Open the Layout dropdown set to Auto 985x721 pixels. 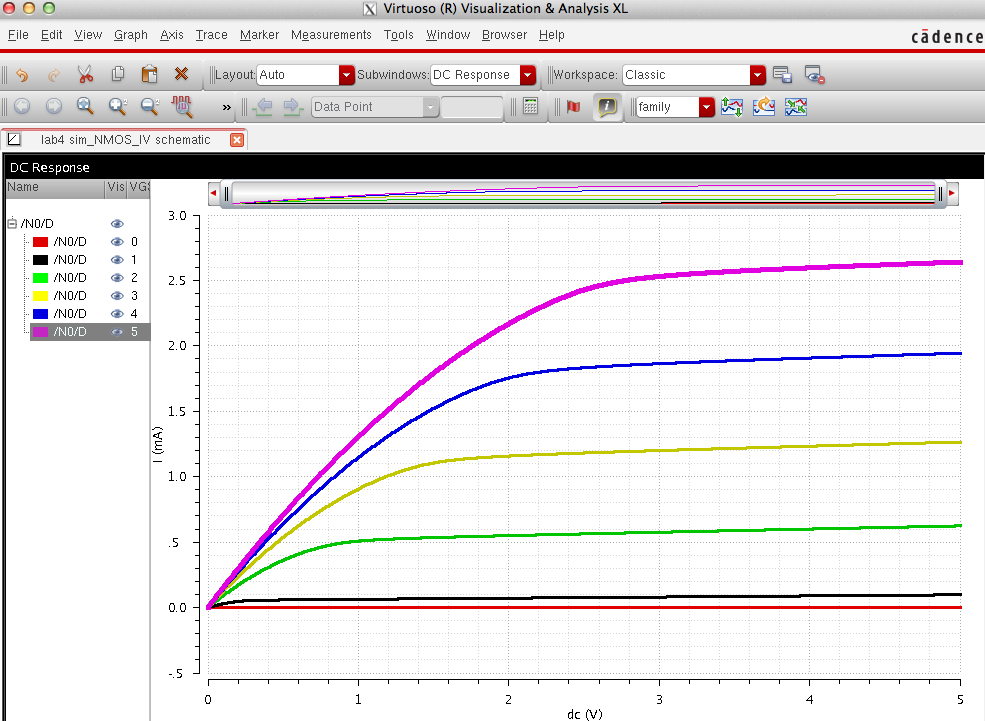pos(347,75)
